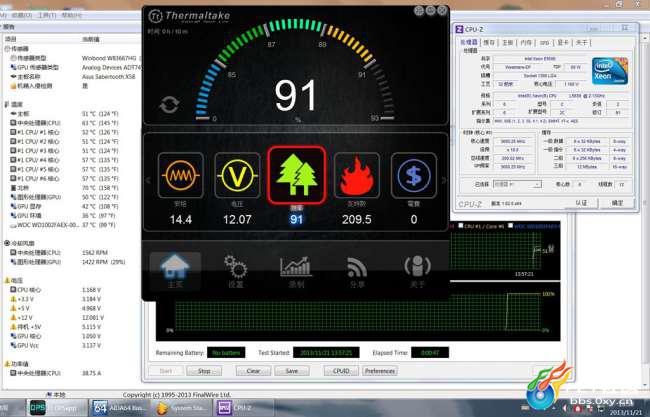
Task: Switch to AIDA64 taskbar button
Action: point(118,408)
